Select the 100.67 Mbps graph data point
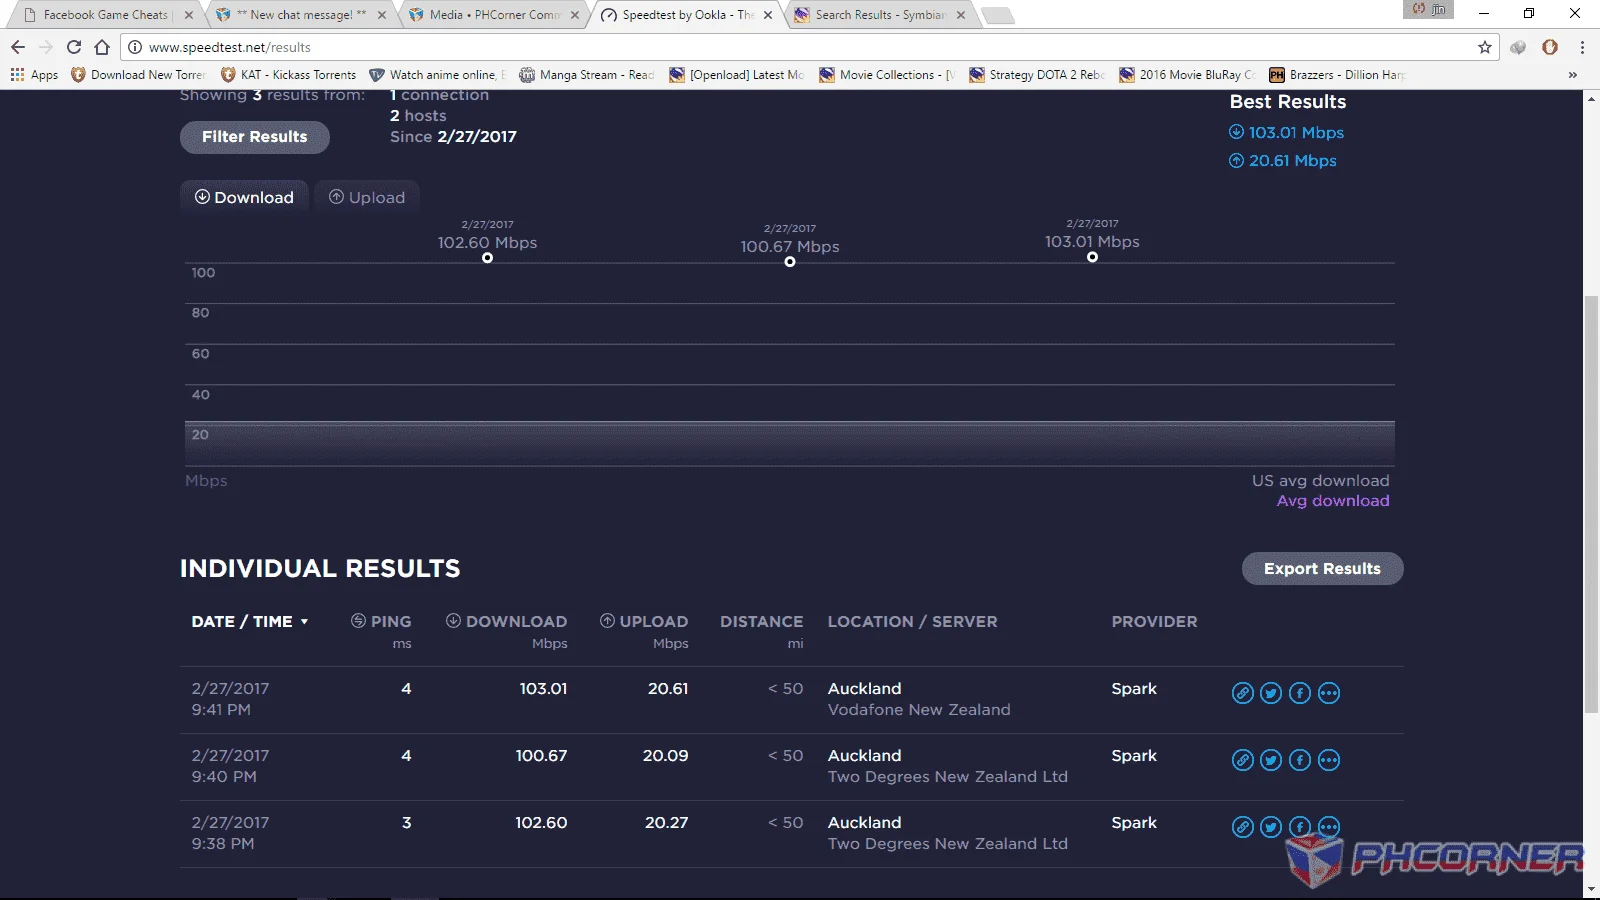Screen dimensions: 1600x900 click(x=790, y=262)
